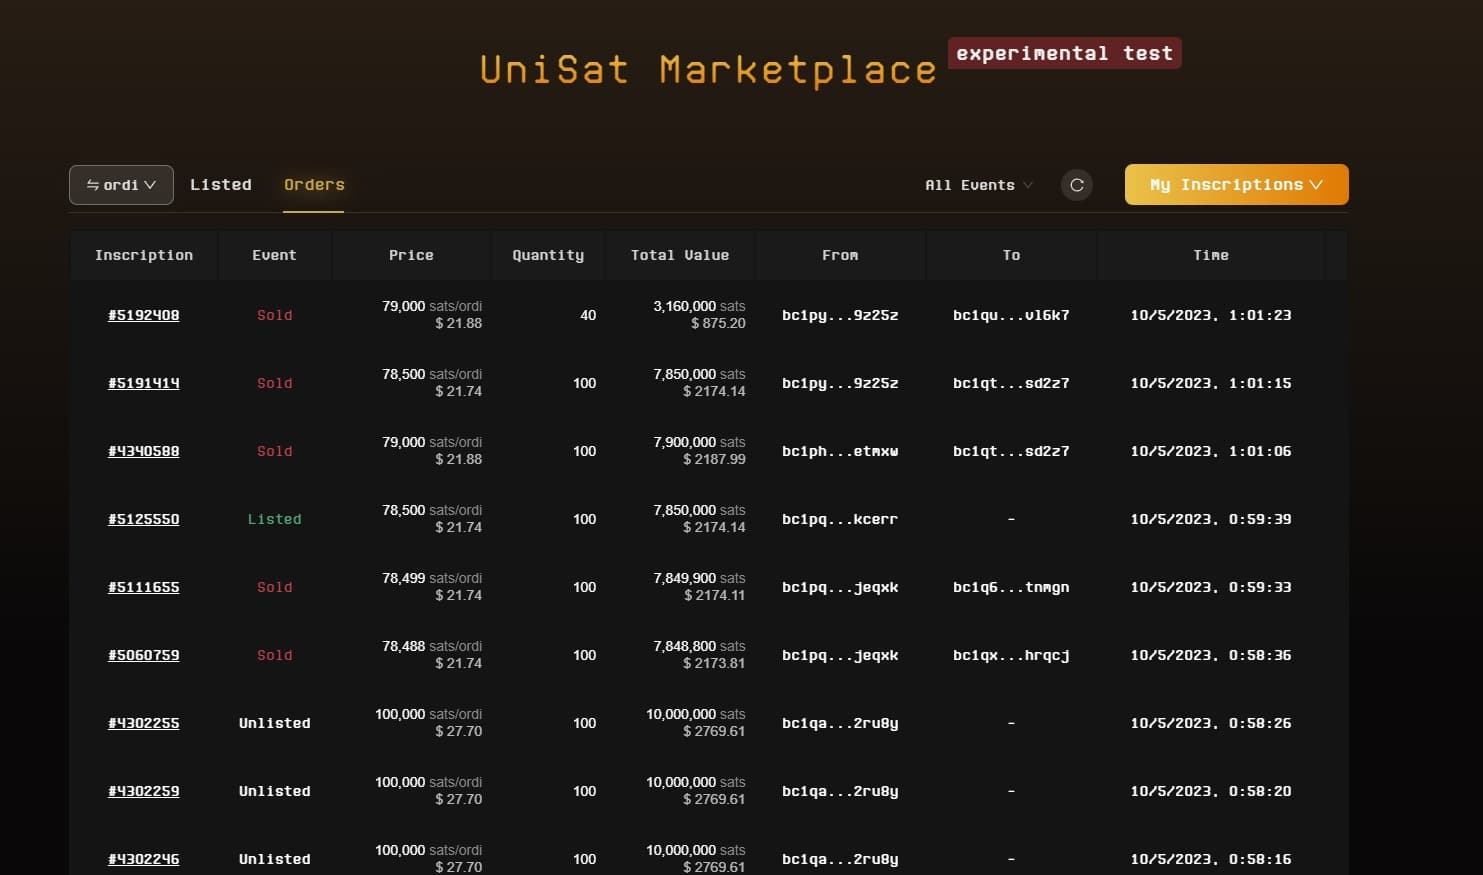Click sender bc1pq...kcerr
Viewport: 1483px width, 875px height.
(840, 519)
